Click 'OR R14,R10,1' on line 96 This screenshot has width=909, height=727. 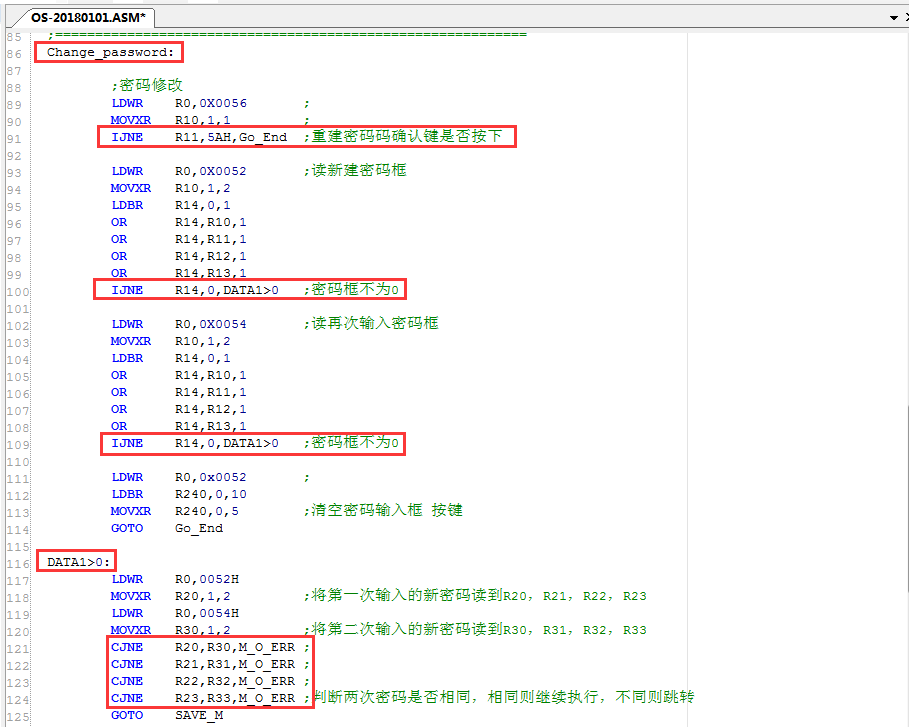(x=179, y=222)
